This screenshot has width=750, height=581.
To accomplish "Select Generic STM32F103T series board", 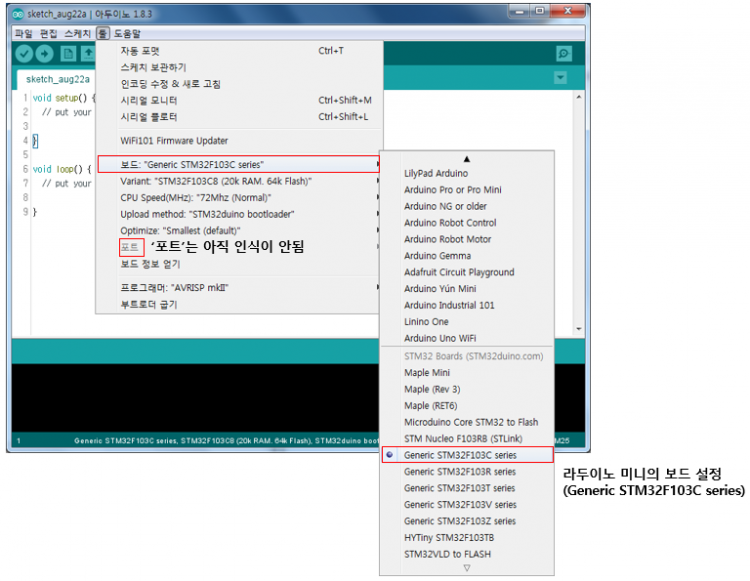I will (x=467, y=488).
